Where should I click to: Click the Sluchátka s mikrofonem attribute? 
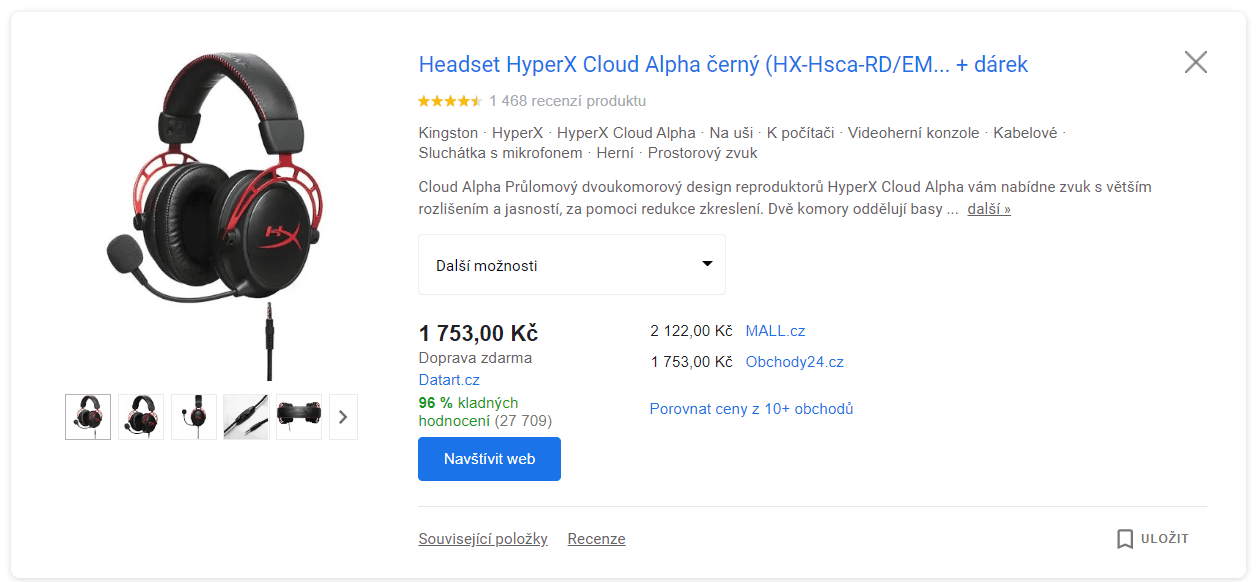(x=500, y=153)
